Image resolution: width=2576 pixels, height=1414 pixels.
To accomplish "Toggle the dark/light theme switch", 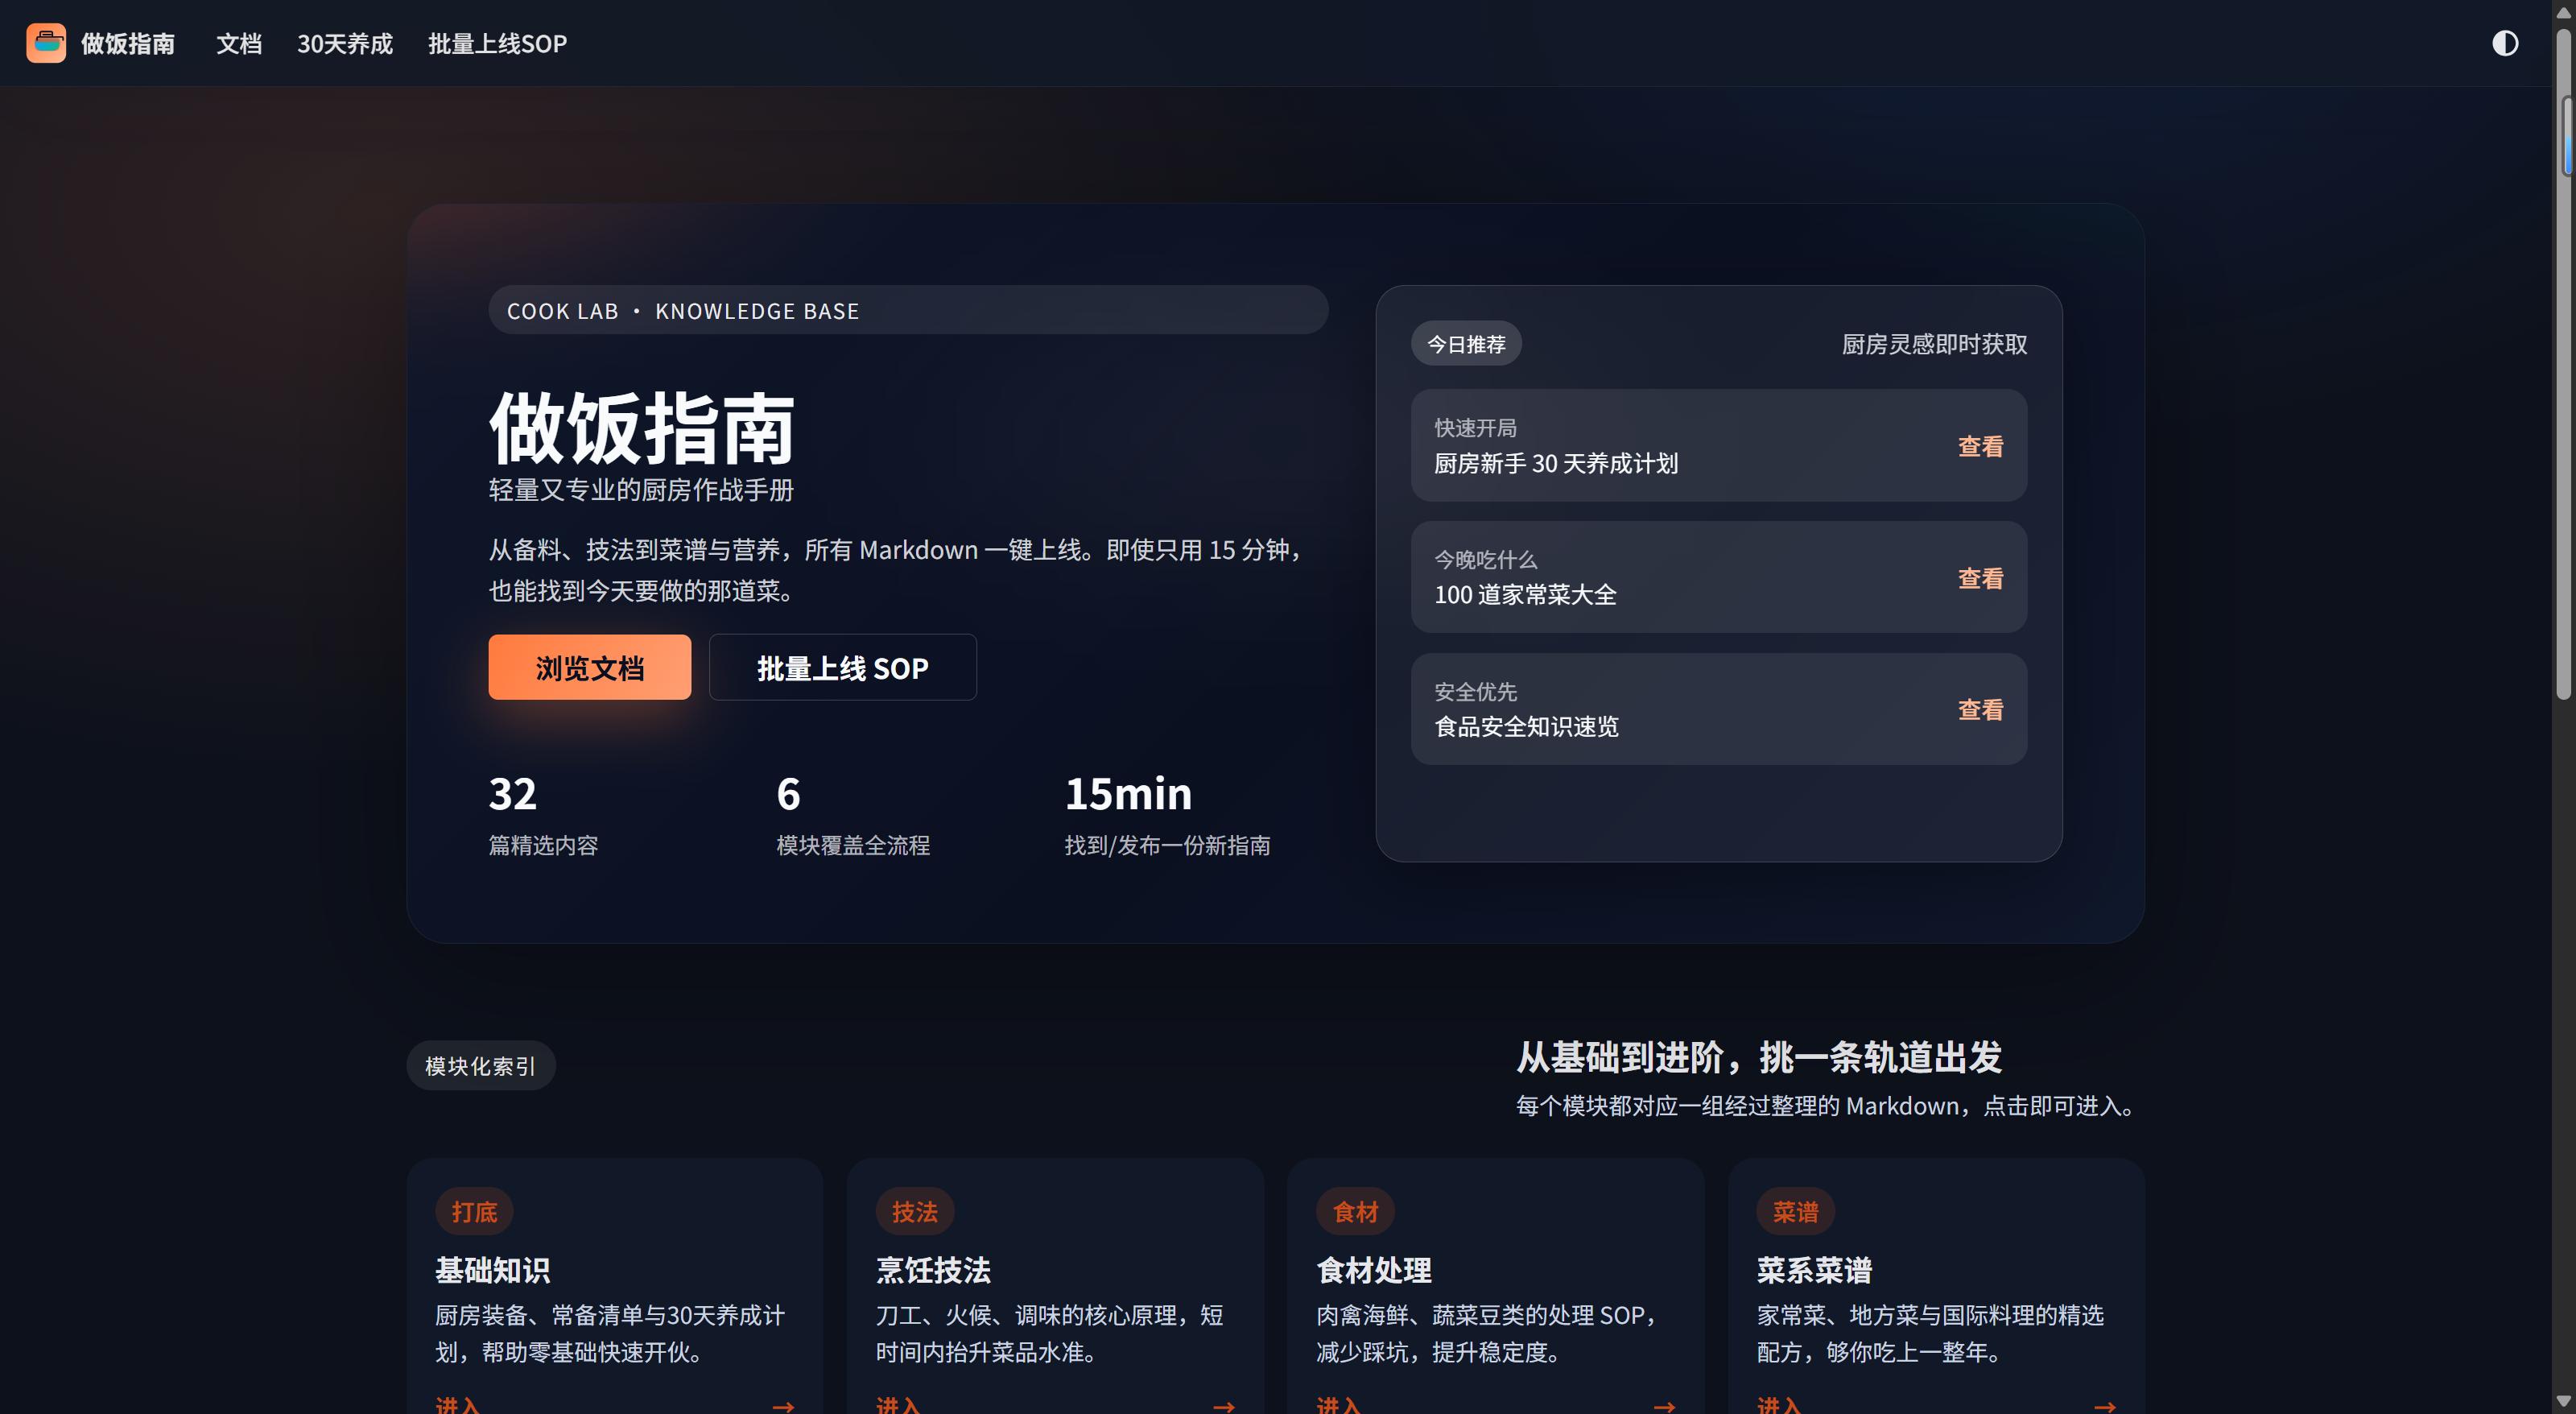I will (2504, 43).
